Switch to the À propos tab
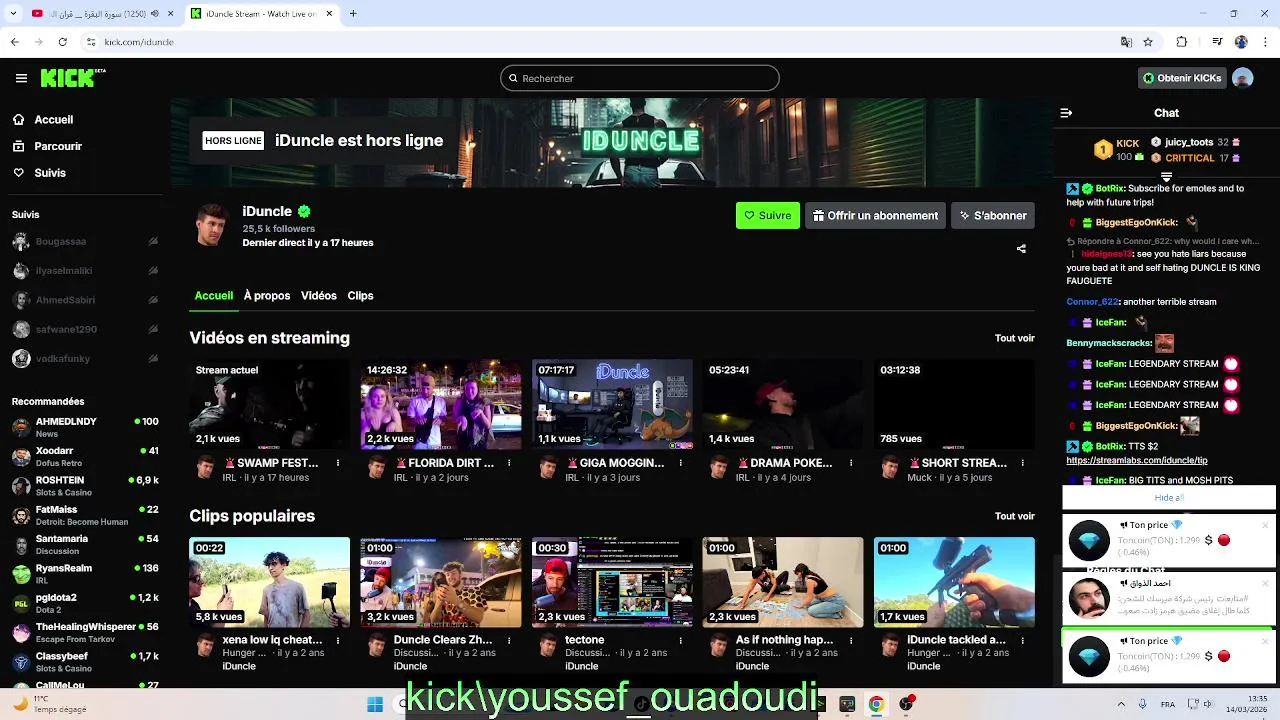The width and height of the screenshot is (1280, 720). [267, 296]
